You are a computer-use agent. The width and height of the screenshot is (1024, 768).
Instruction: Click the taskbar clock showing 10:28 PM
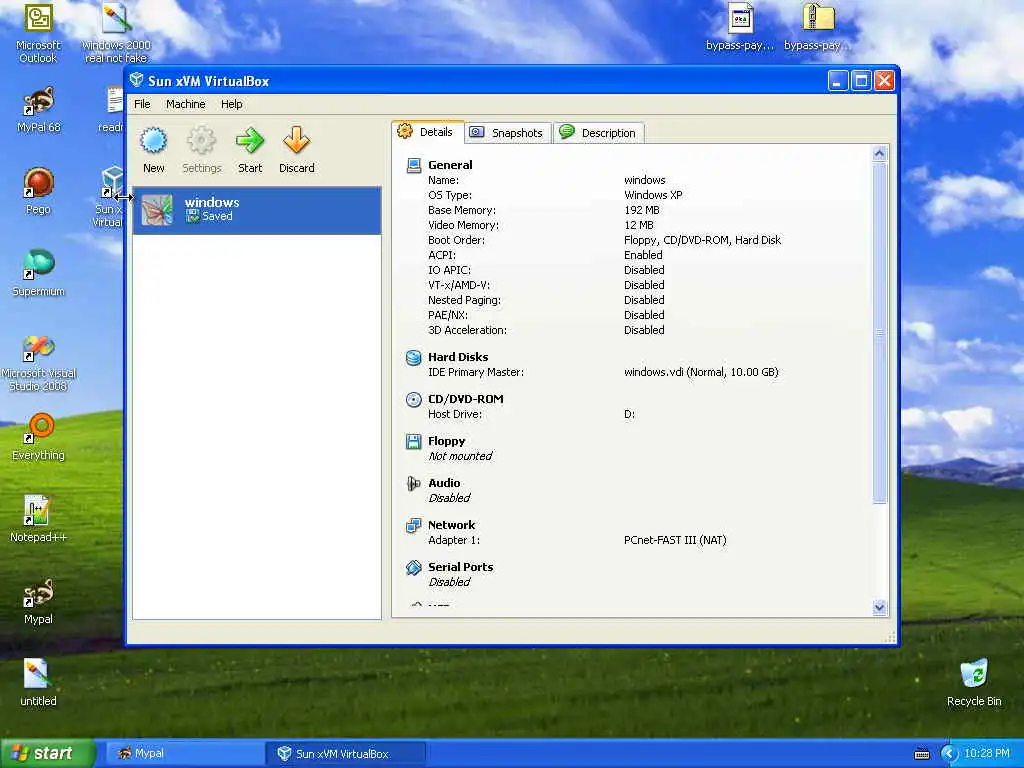click(987, 753)
